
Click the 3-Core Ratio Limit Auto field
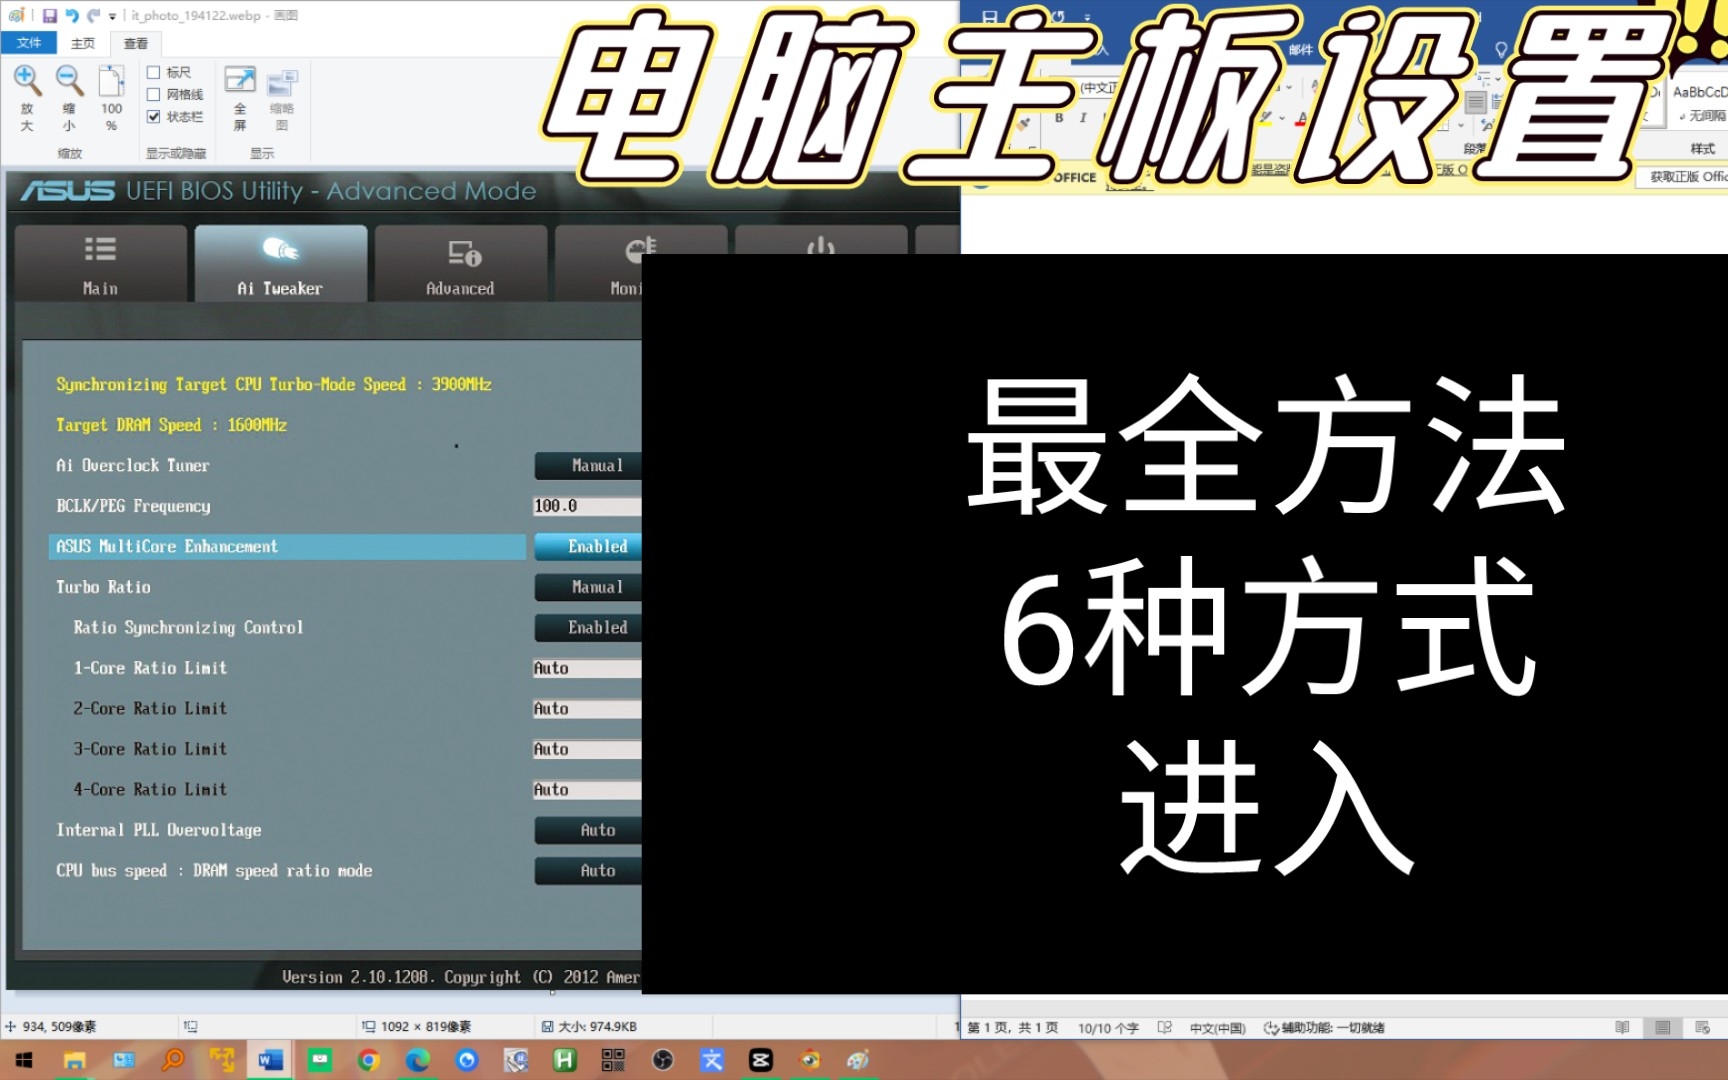(x=587, y=749)
